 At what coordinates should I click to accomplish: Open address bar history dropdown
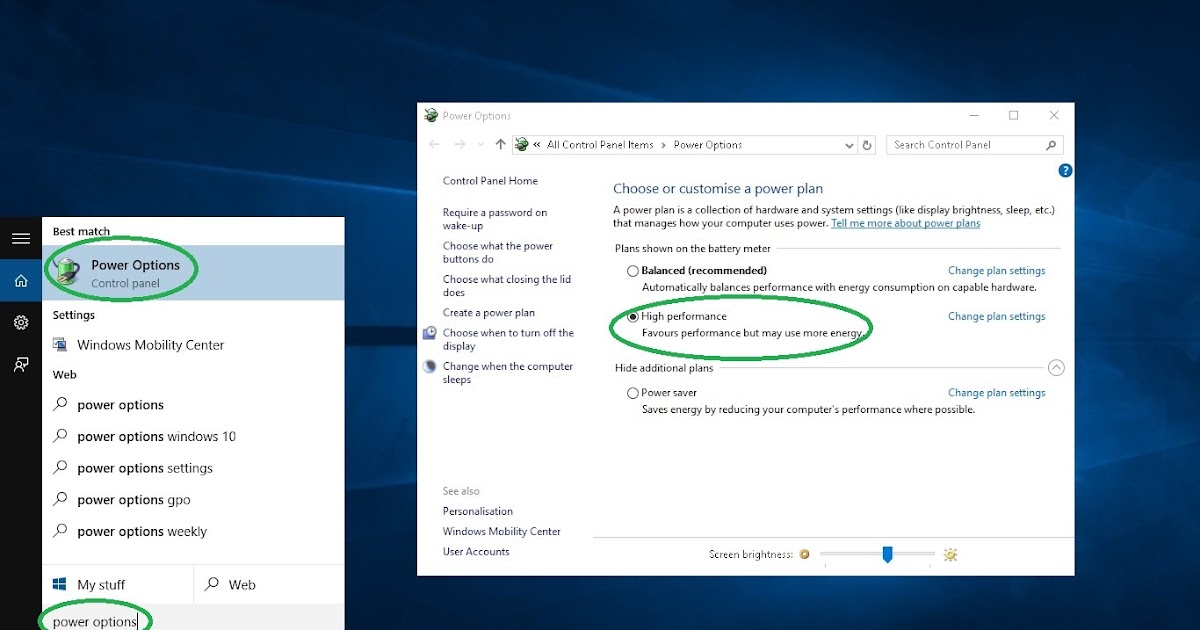(x=850, y=145)
